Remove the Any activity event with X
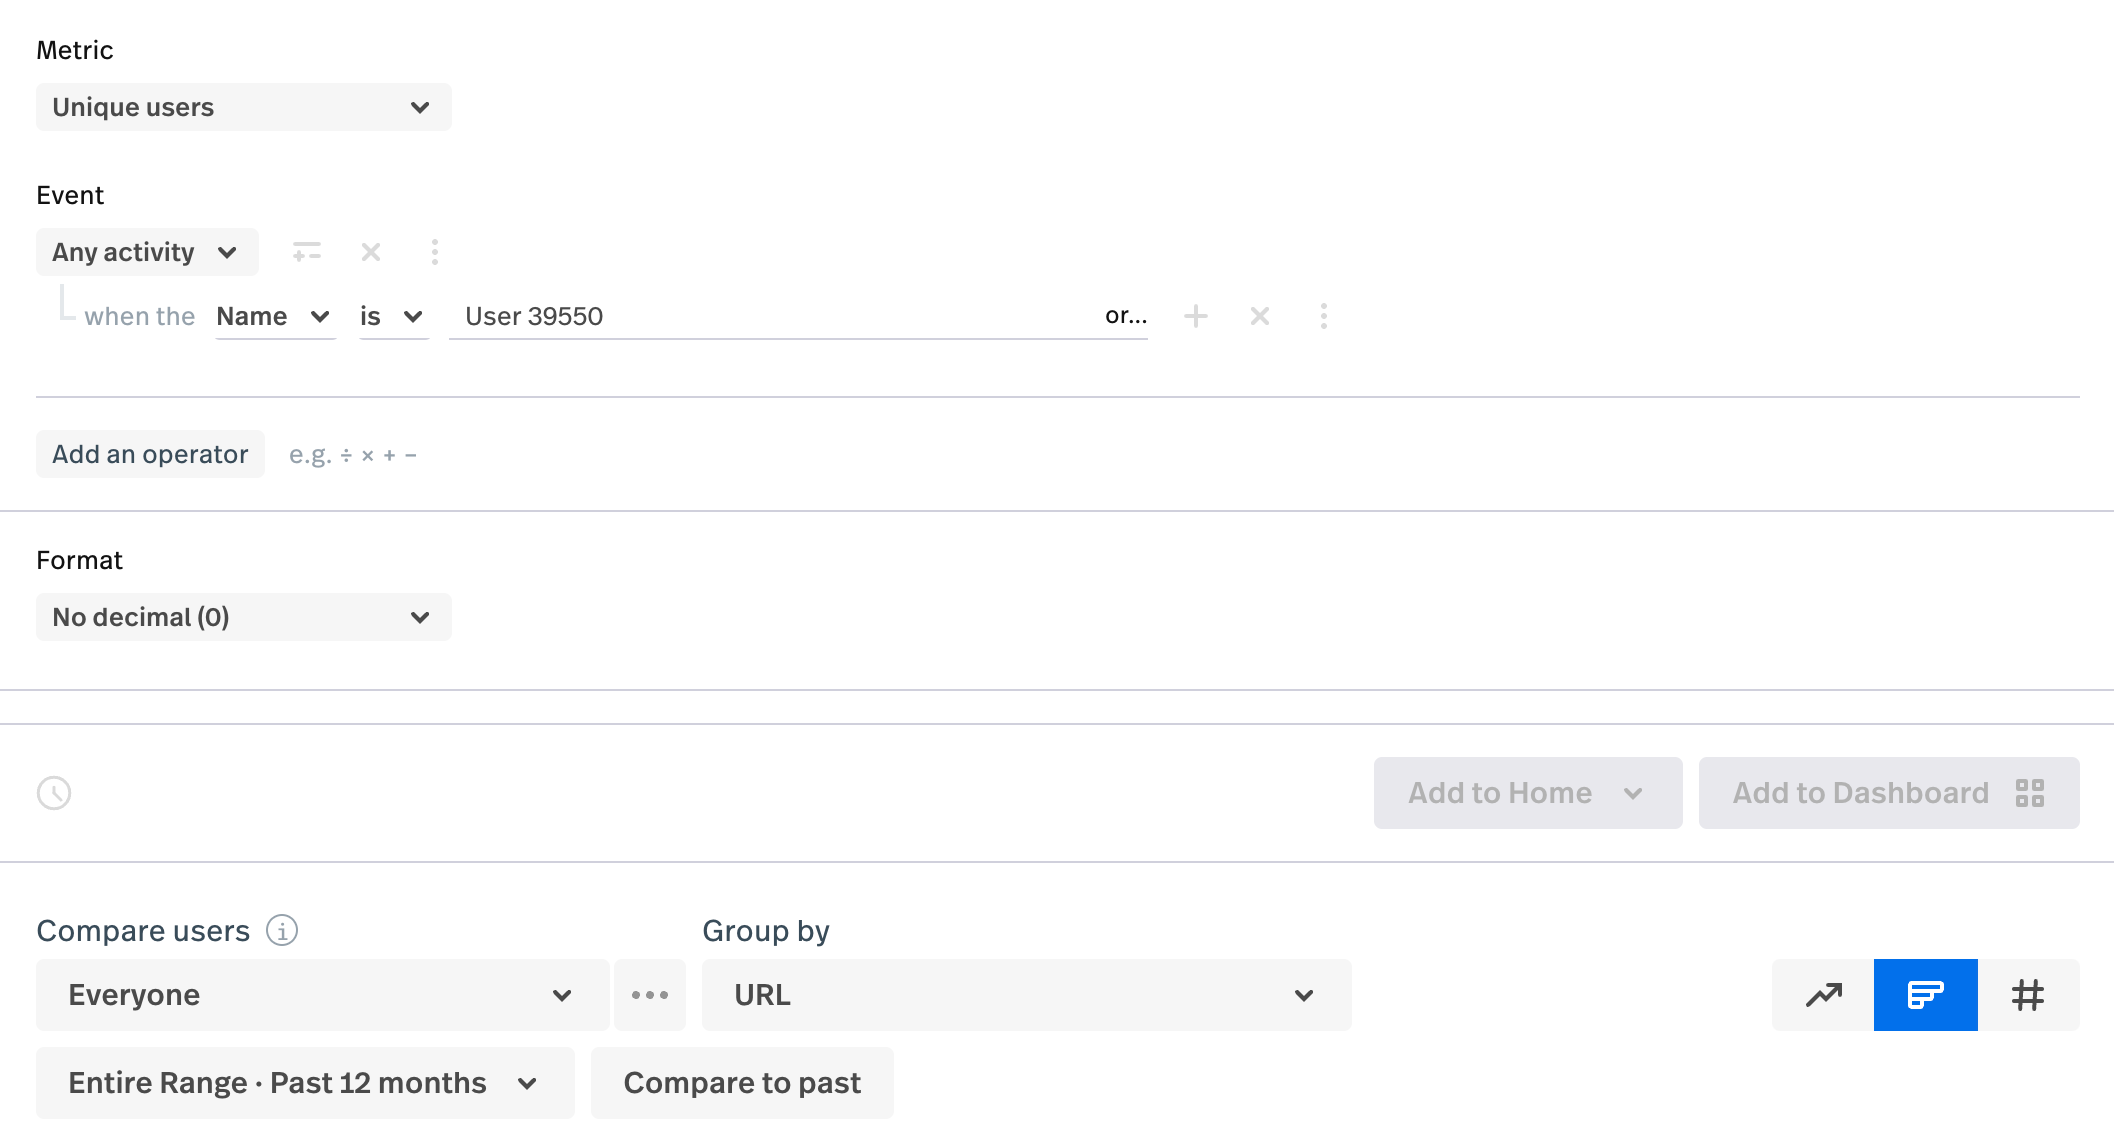This screenshot has height=1134, width=2114. (371, 252)
